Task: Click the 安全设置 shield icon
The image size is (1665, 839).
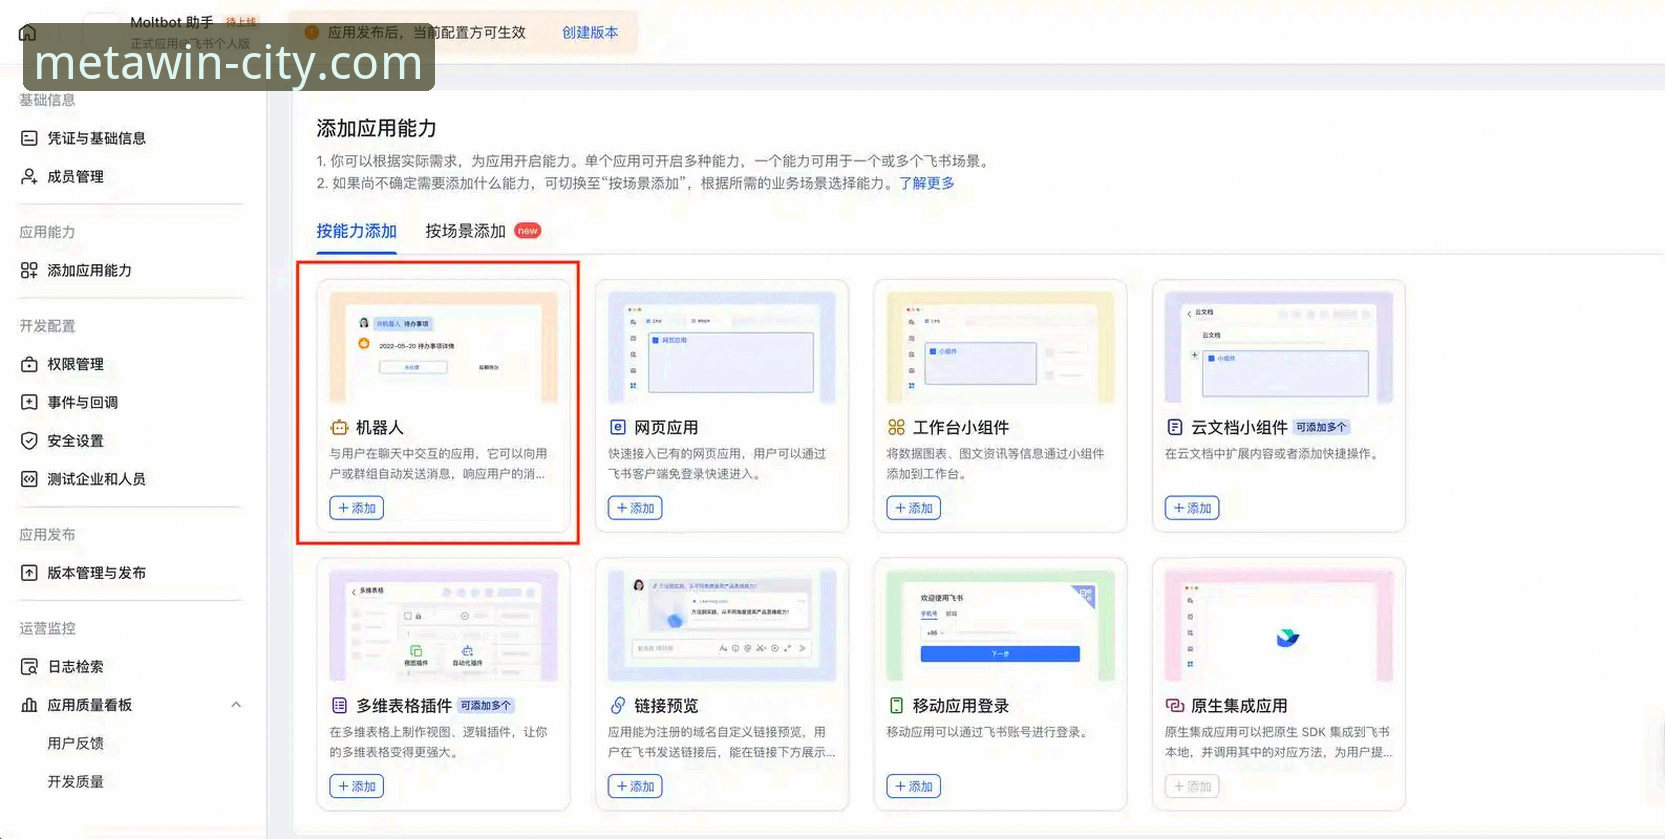Action: click(x=29, y=440)
